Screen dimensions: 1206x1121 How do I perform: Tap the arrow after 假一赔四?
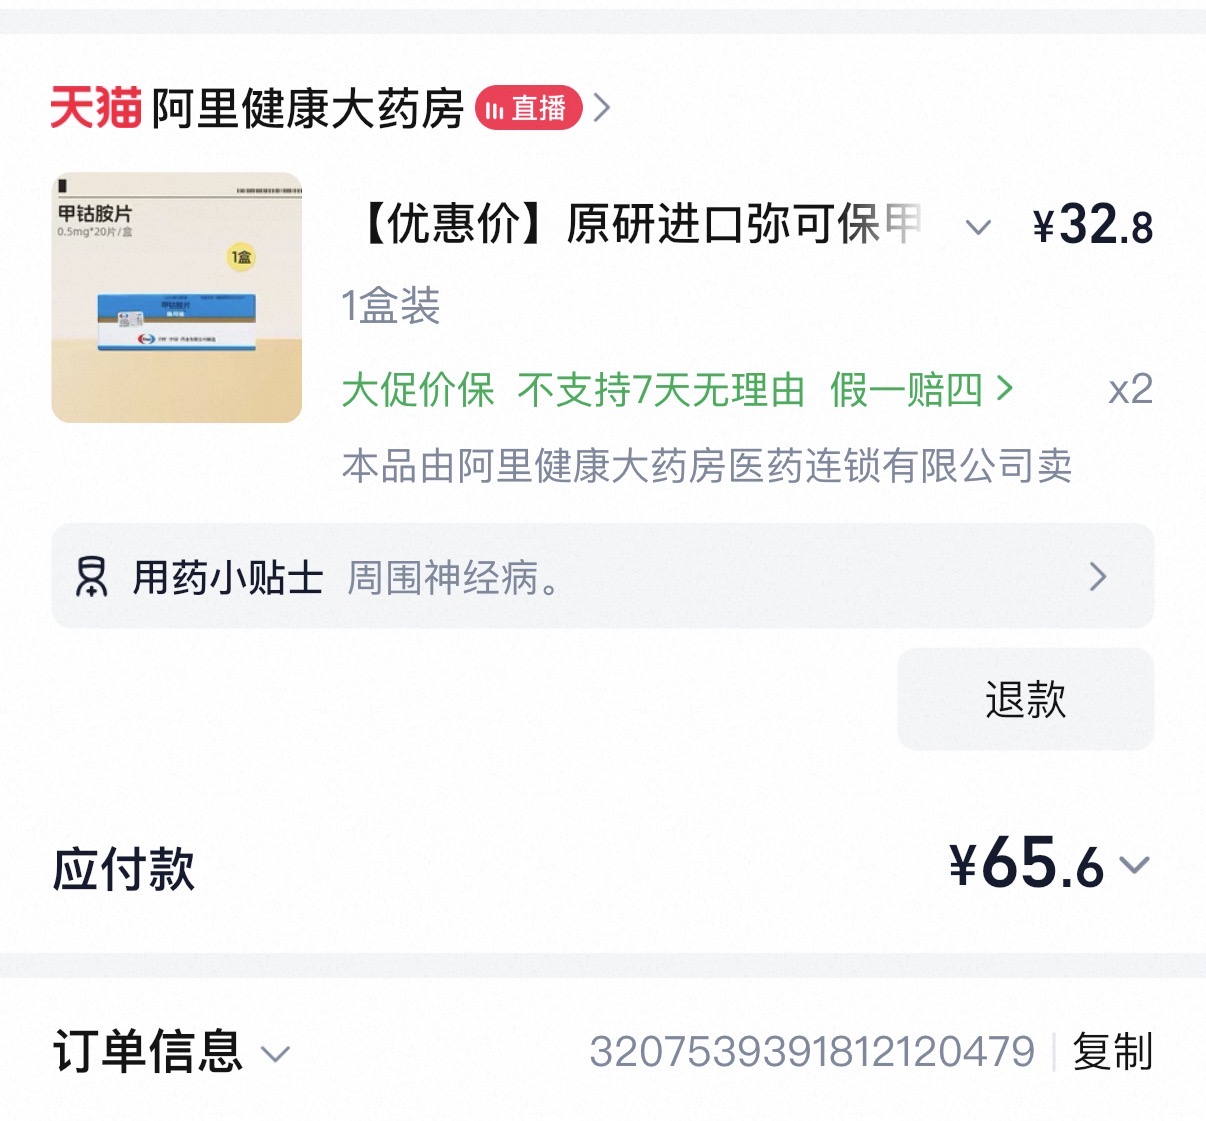(1005, 389)
